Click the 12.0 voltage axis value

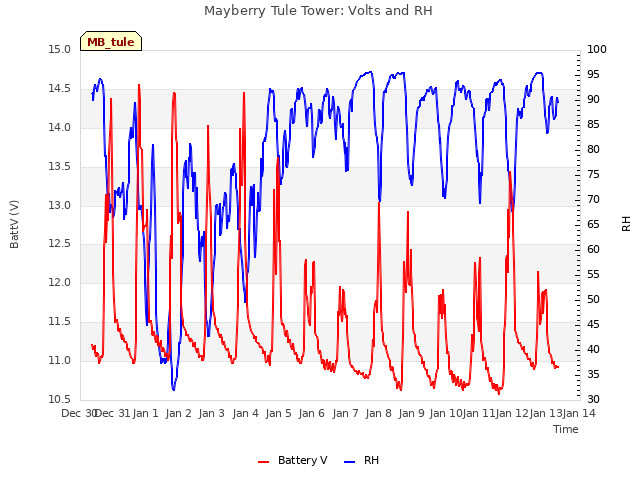click(60, 282)
